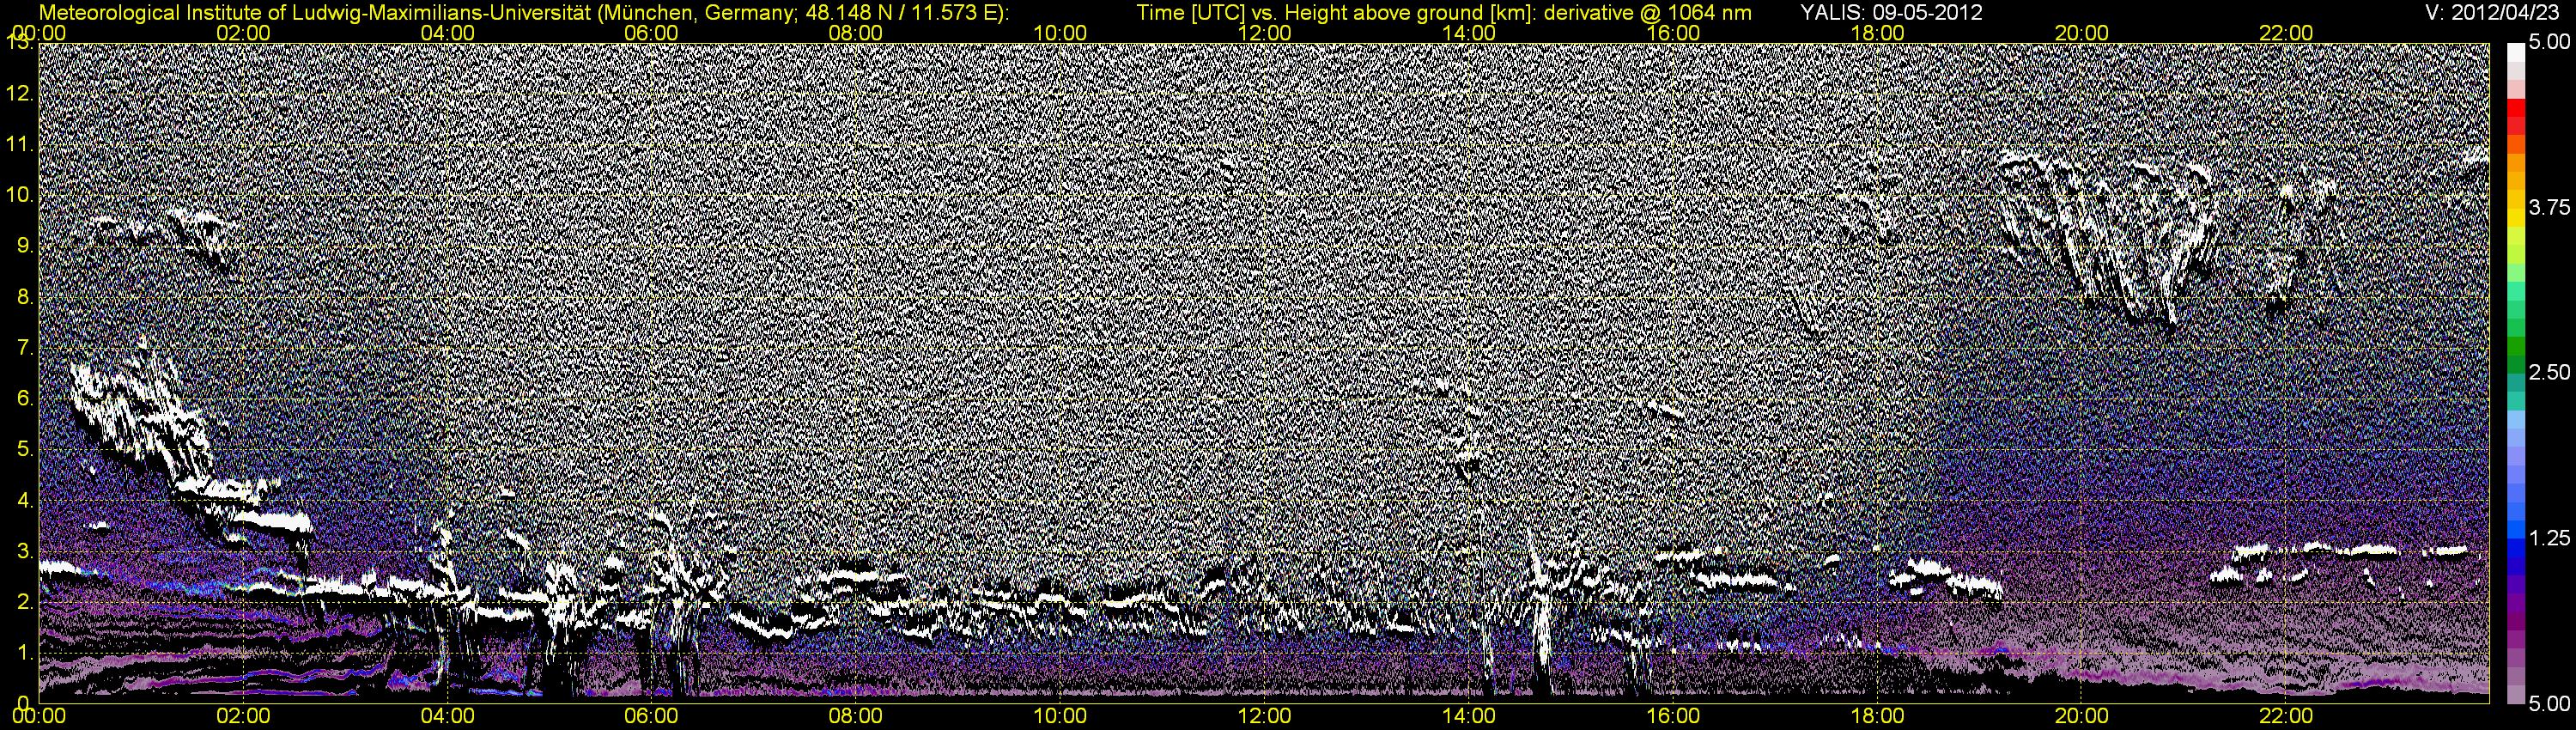This screenshot has height=730, width=2576.
Task: Click '04:00' on the bottom time axis
Action: pos(448,716)
